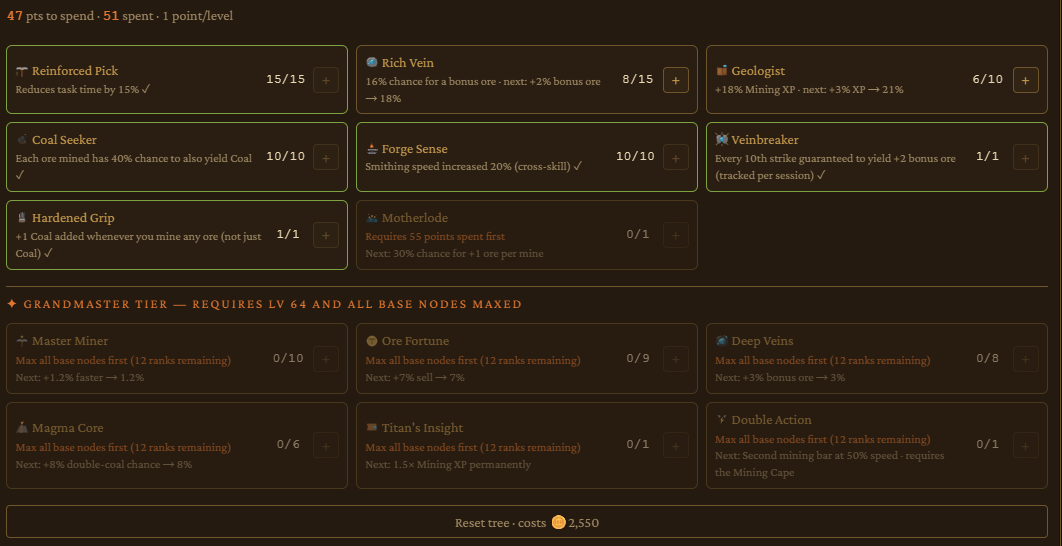Click the Reinforced Pick pickaxe icon
This screenshot has width=1062, height=546.
(22, 71)
